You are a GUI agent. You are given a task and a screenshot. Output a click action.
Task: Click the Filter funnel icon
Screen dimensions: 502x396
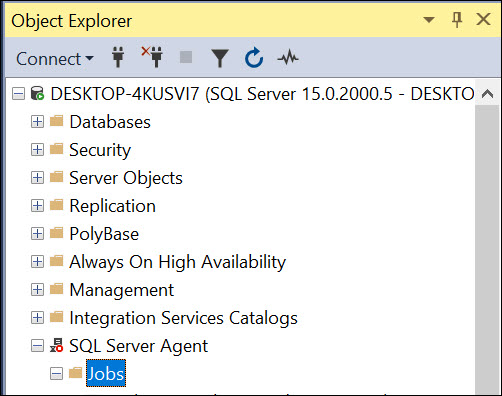tap(220, 58)
